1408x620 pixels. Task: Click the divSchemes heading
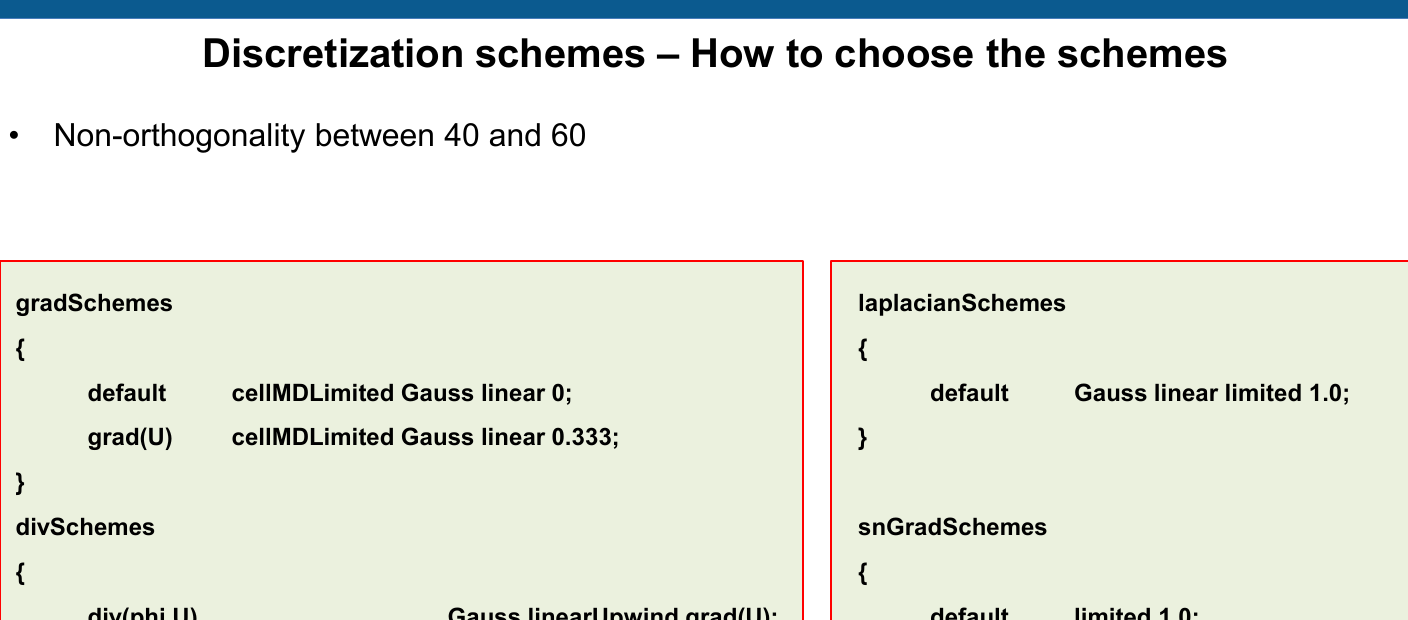click(x=85, y=527)
